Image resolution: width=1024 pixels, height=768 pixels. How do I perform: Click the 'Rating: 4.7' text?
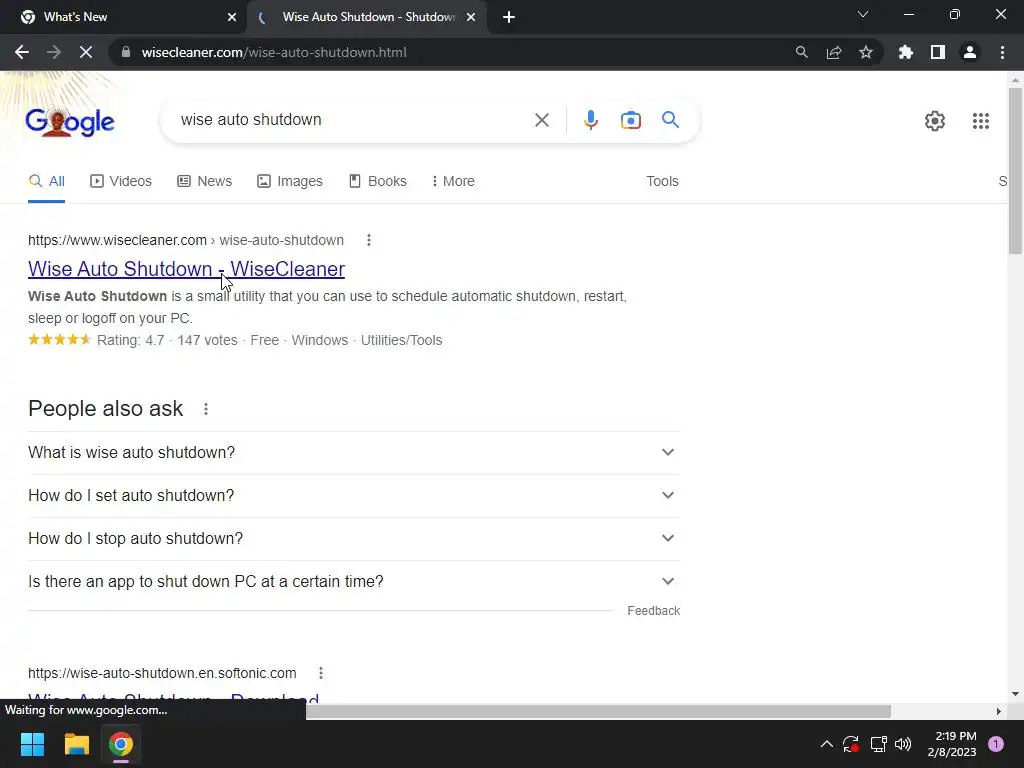pyautogui.click(x=131, y=340)
